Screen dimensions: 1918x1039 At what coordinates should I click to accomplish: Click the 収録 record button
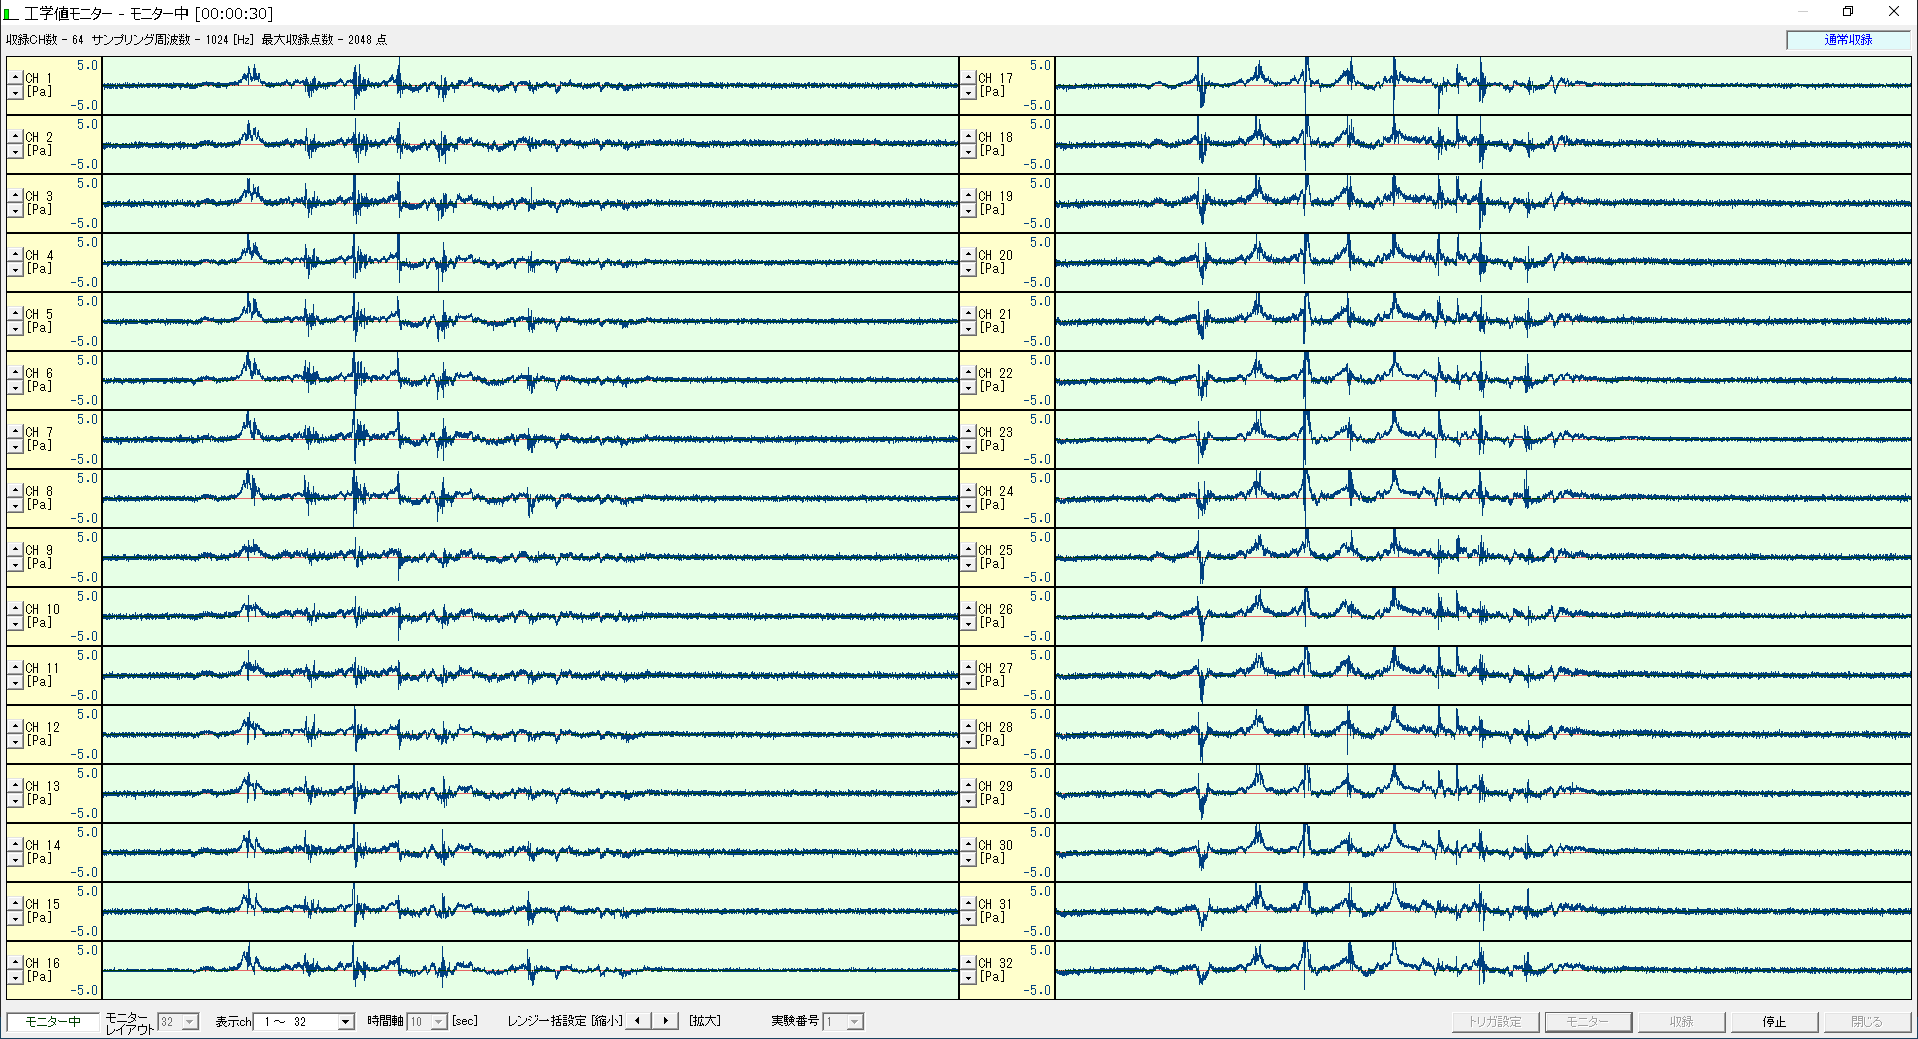[1681, 1022]
